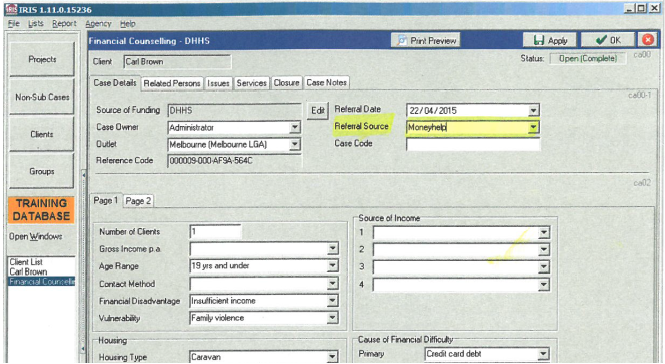Switch to the Services tab

point(251,83)
